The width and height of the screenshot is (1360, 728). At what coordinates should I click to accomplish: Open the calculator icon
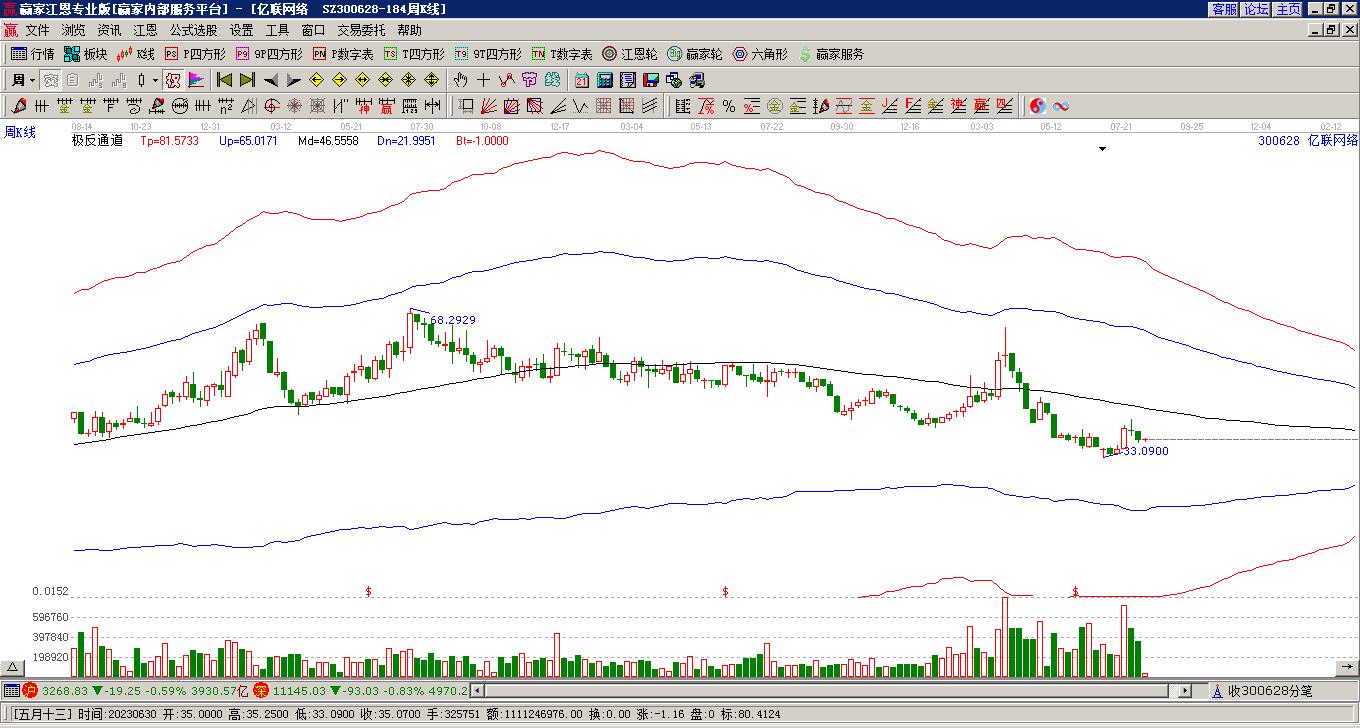click(605, 80)
